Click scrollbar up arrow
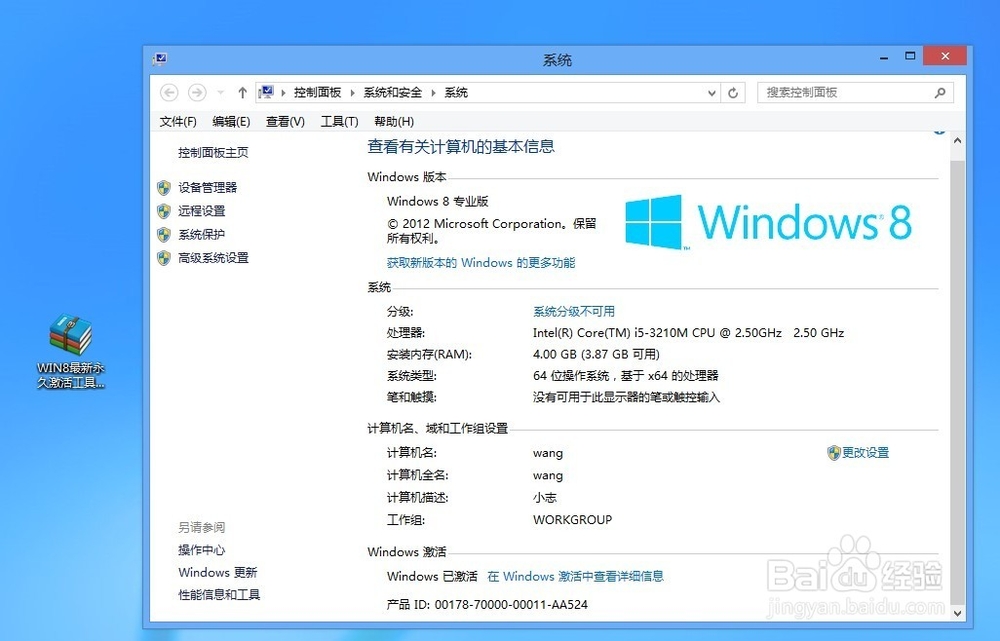Viewport: 1000px width, 641px height. tap(957, 141)
